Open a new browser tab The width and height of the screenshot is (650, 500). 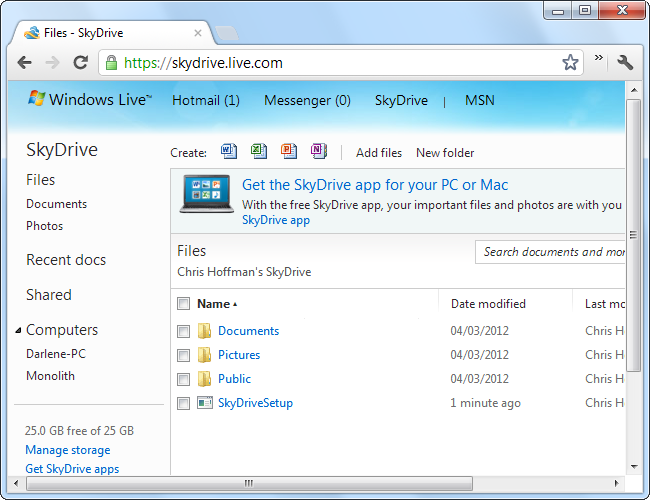(x=227, y=33)
